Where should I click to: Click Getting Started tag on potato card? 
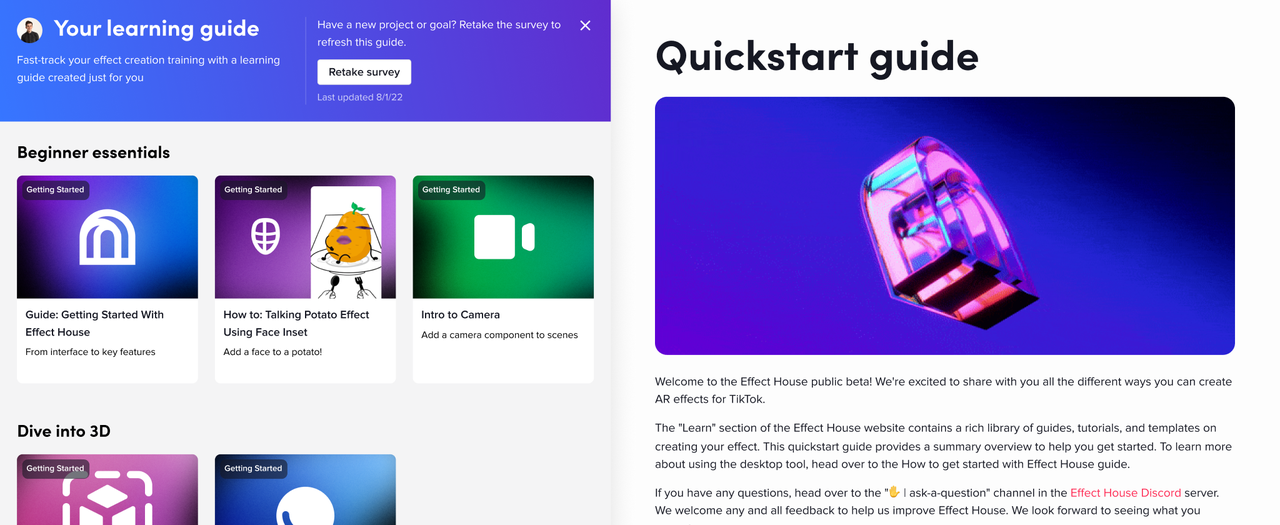coord(253,190)
